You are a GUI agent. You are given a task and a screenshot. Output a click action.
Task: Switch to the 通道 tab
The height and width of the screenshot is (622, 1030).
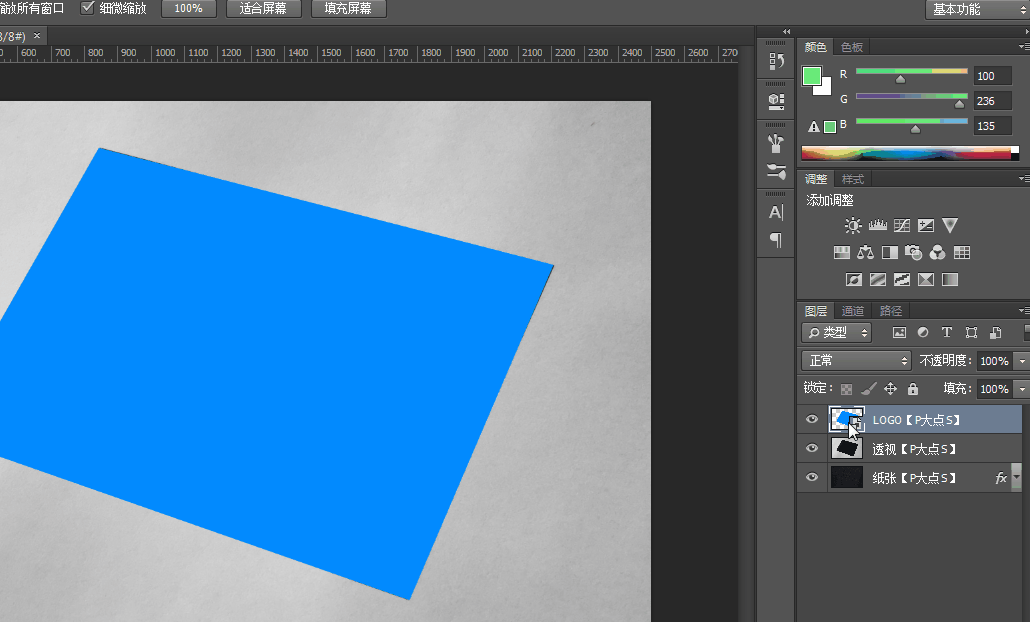(852, 311)
